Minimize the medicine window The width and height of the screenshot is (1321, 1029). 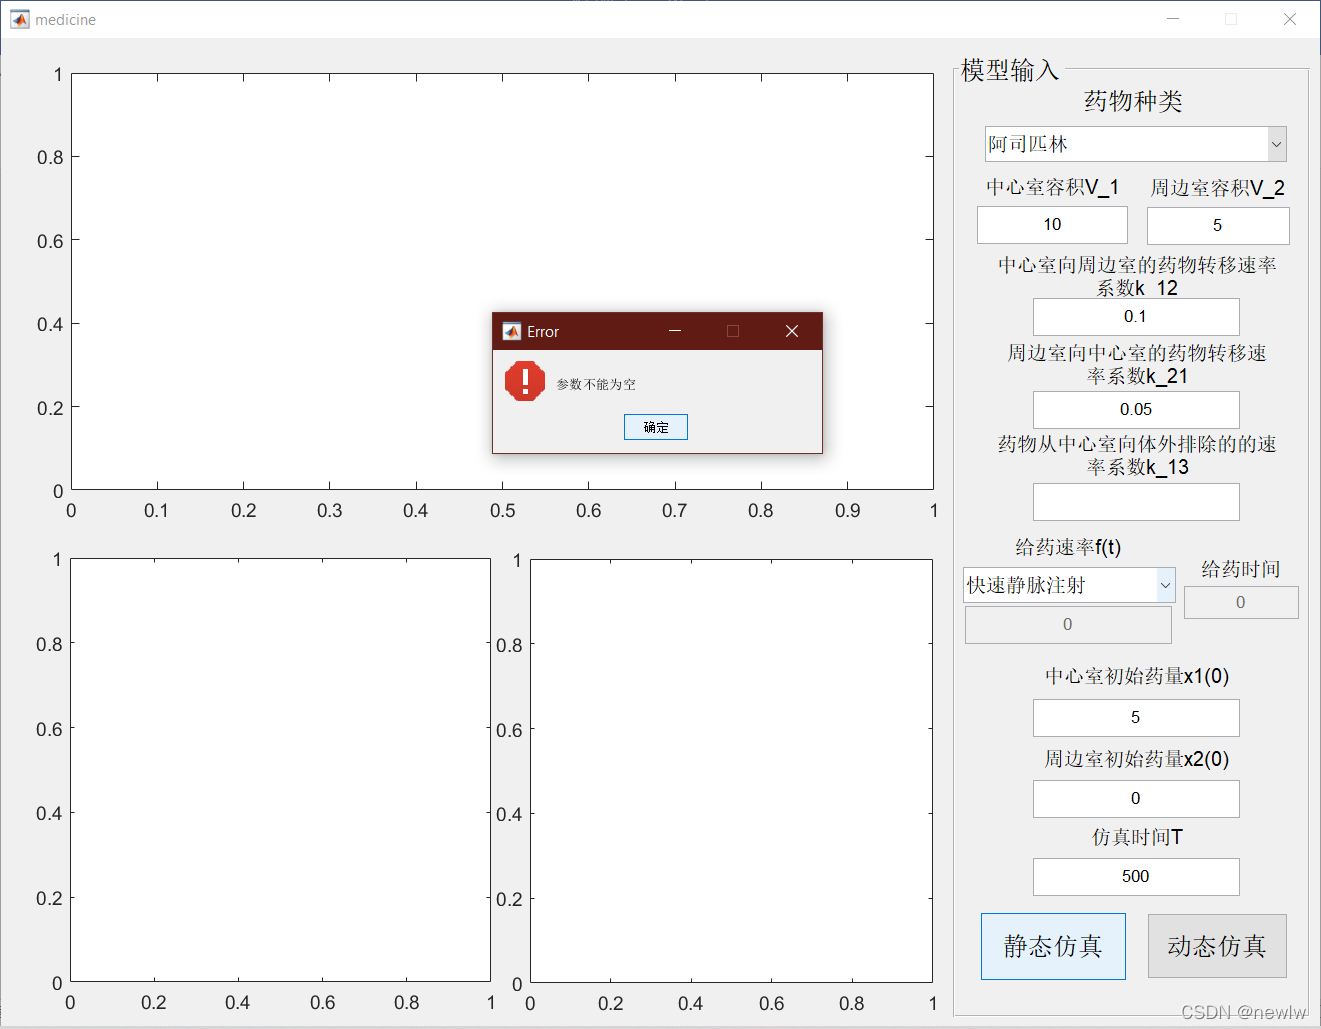coord(1173,19)
